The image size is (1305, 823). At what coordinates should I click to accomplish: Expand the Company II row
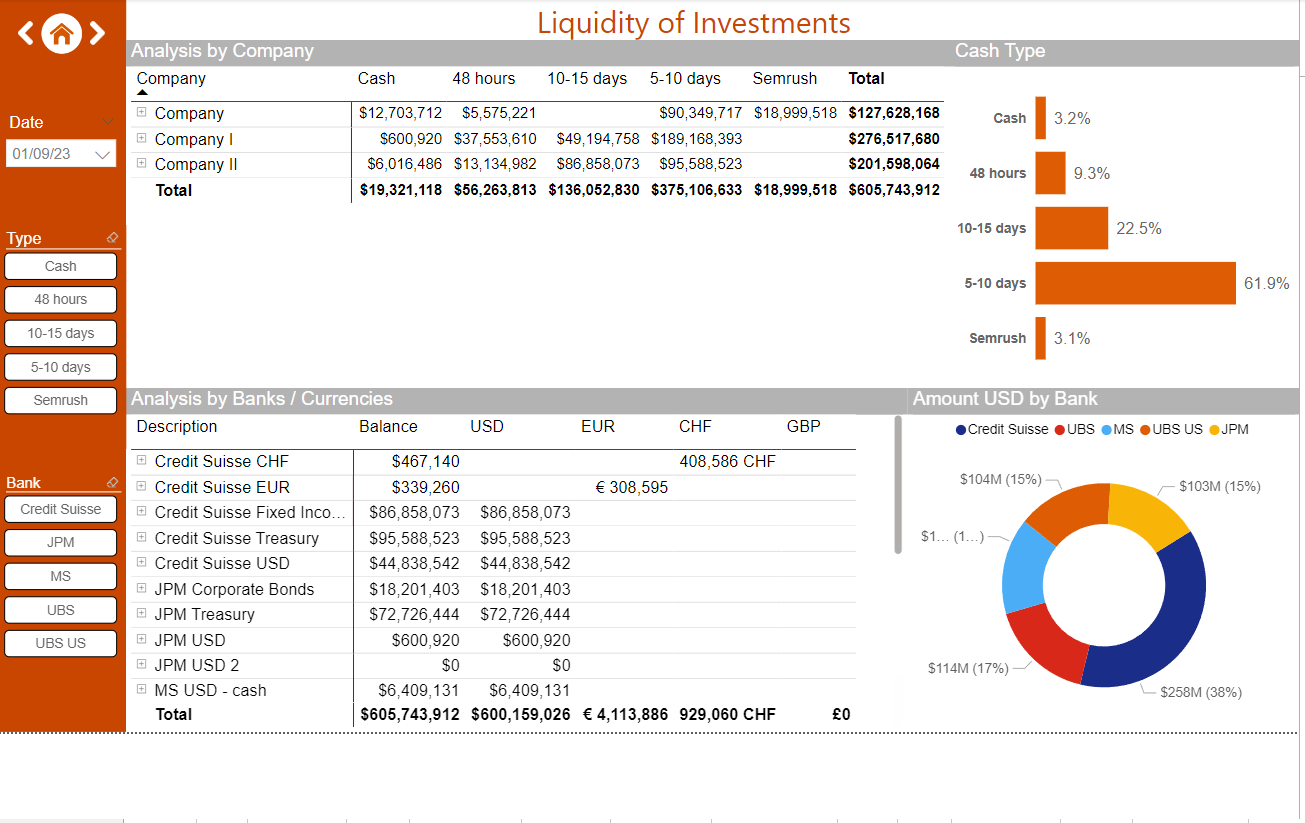coord(142,162)
